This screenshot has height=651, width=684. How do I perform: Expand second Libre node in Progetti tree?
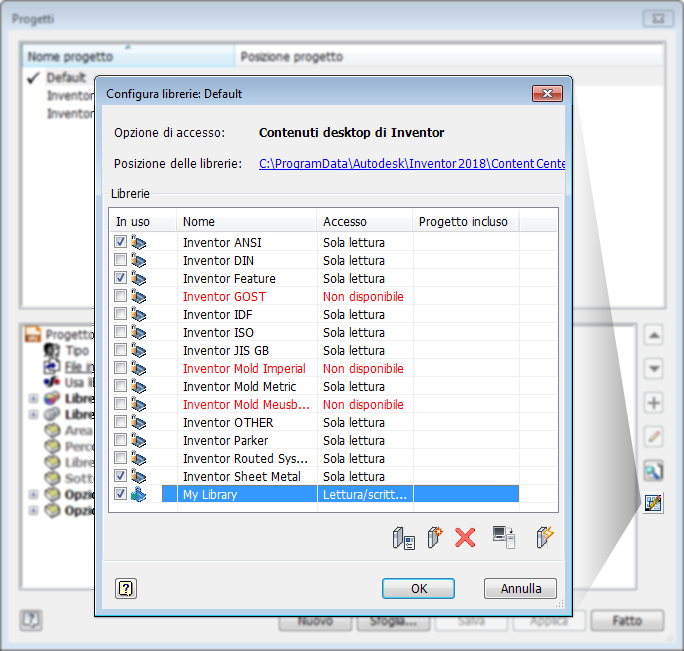[x=34, y=414]
